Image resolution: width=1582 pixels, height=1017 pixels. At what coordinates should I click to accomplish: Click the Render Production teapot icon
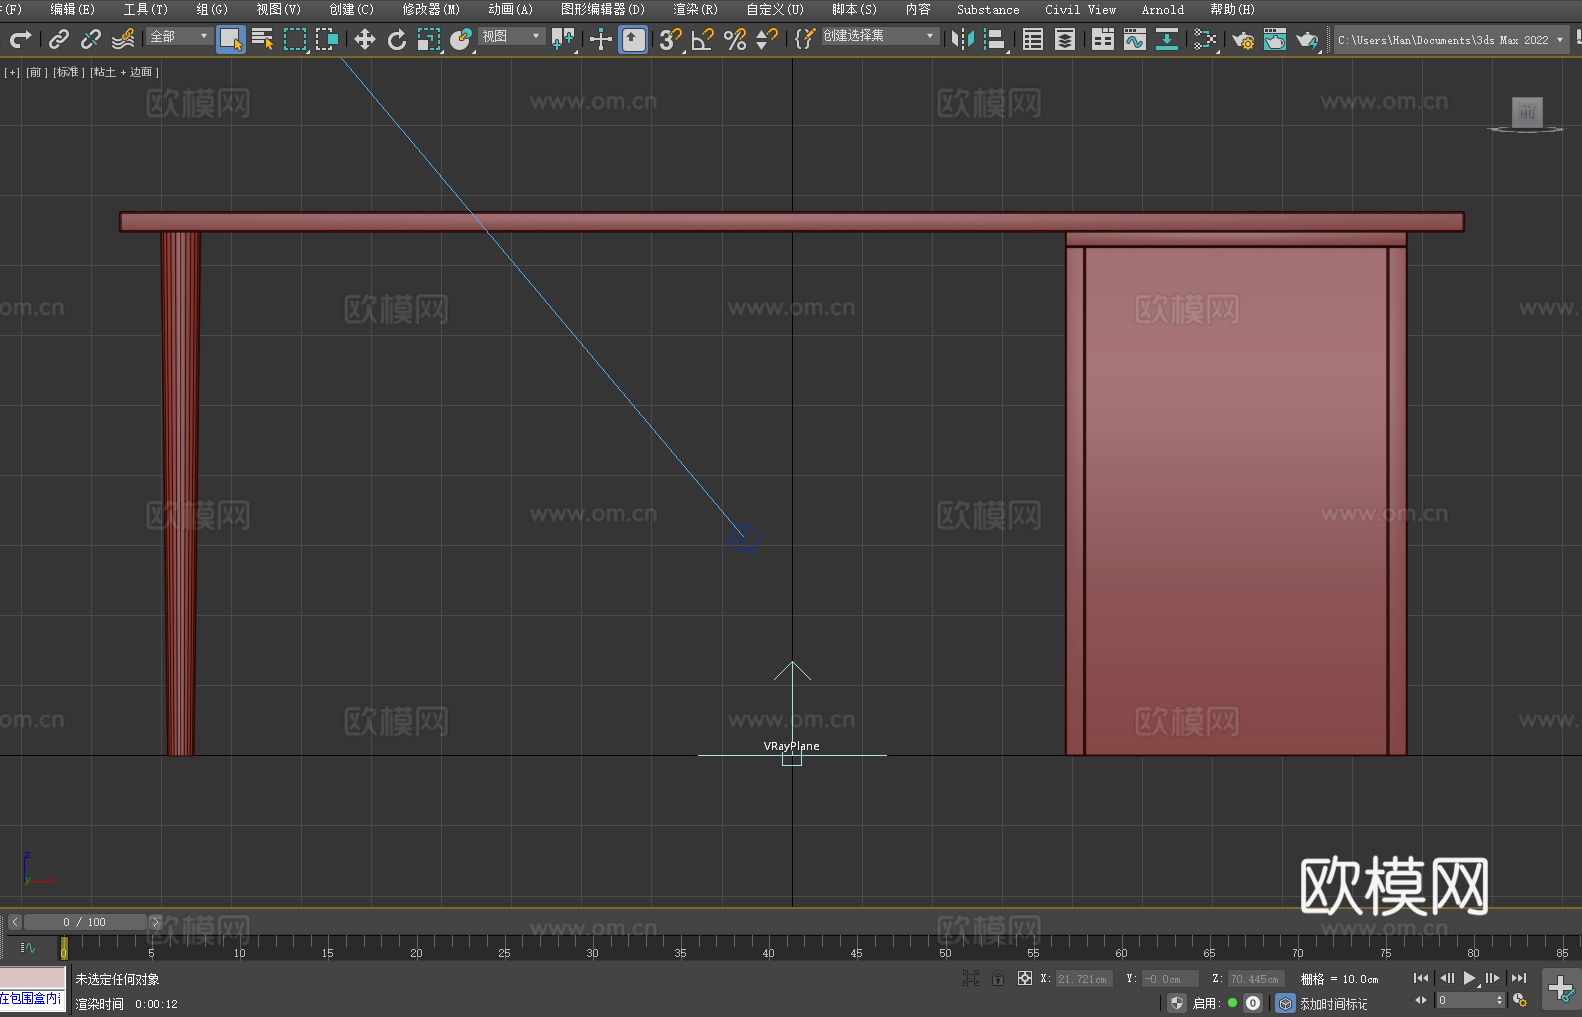point(1307,39)
